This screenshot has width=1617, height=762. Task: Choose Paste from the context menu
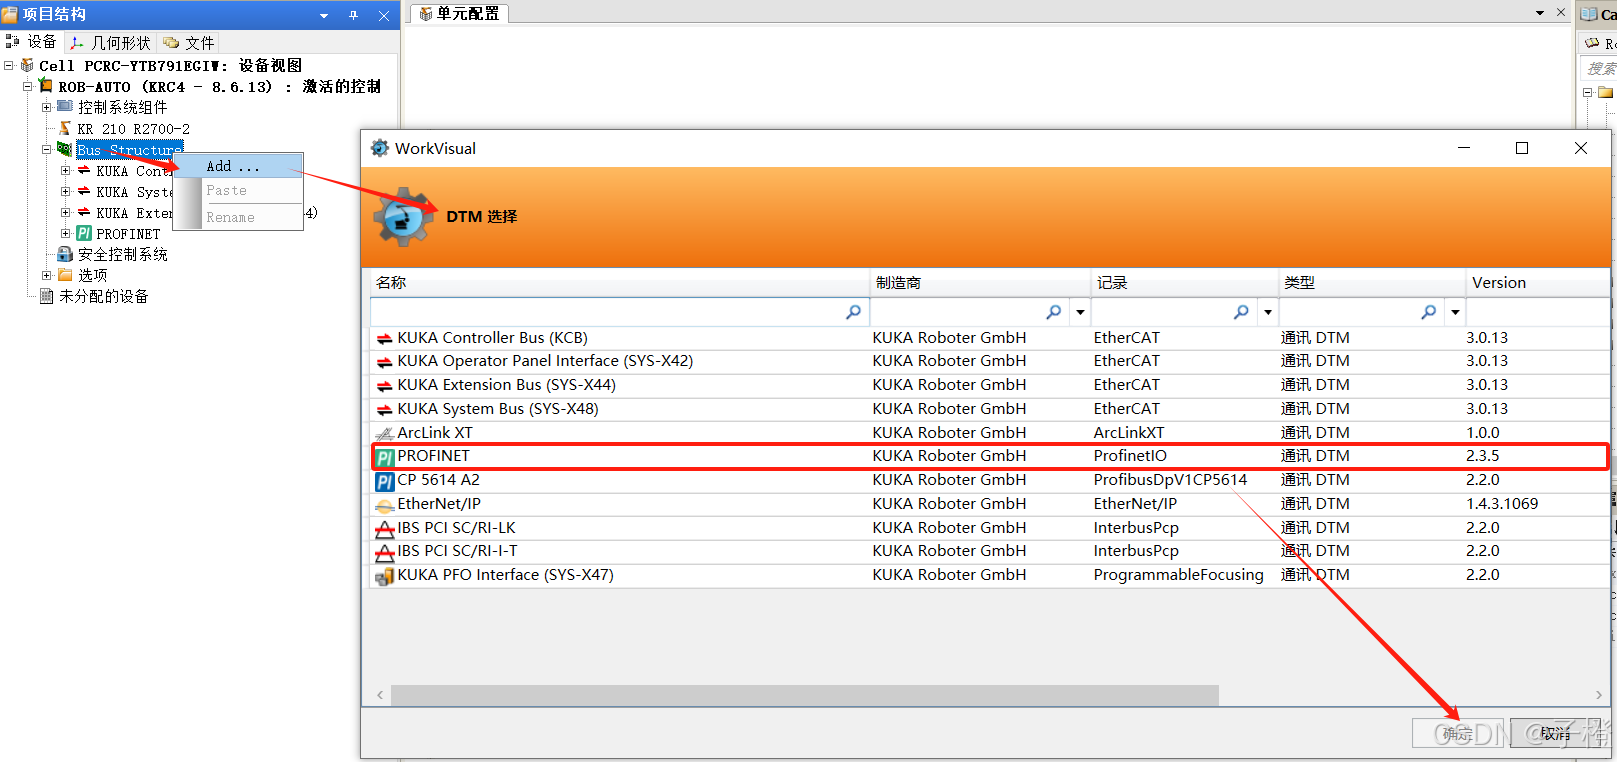click(x=240, y=190)
